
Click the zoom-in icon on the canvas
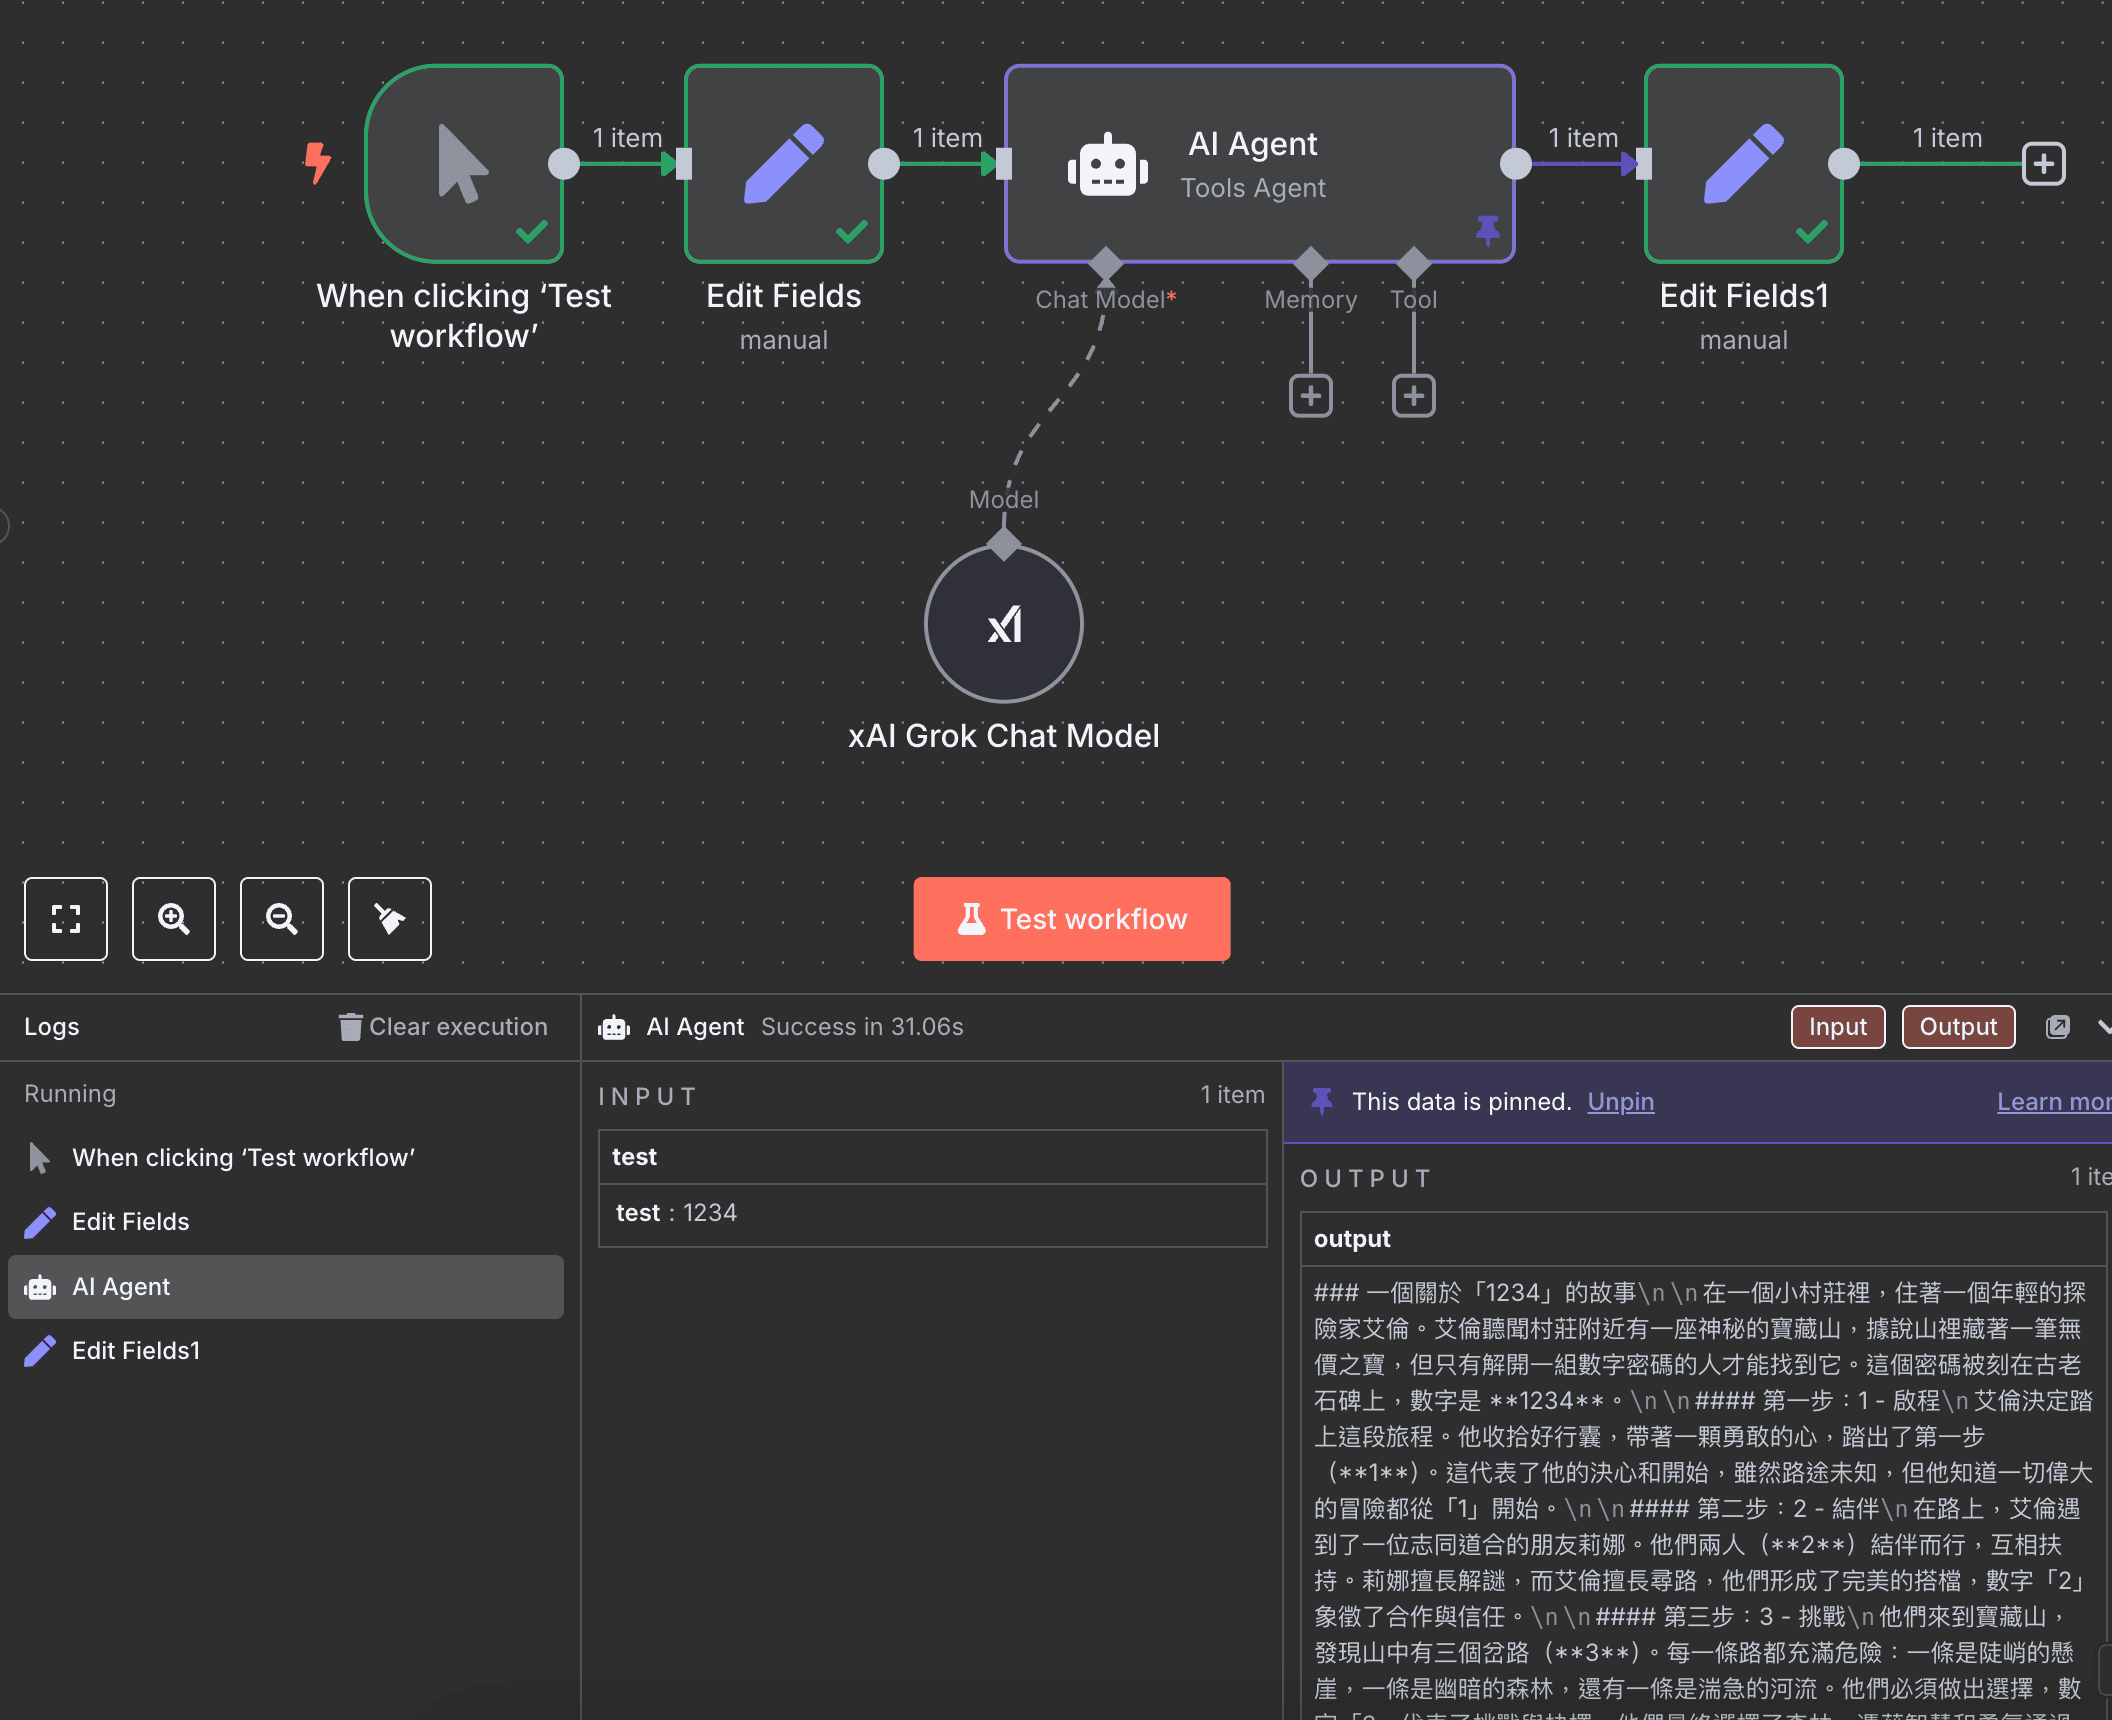(173, 918)
